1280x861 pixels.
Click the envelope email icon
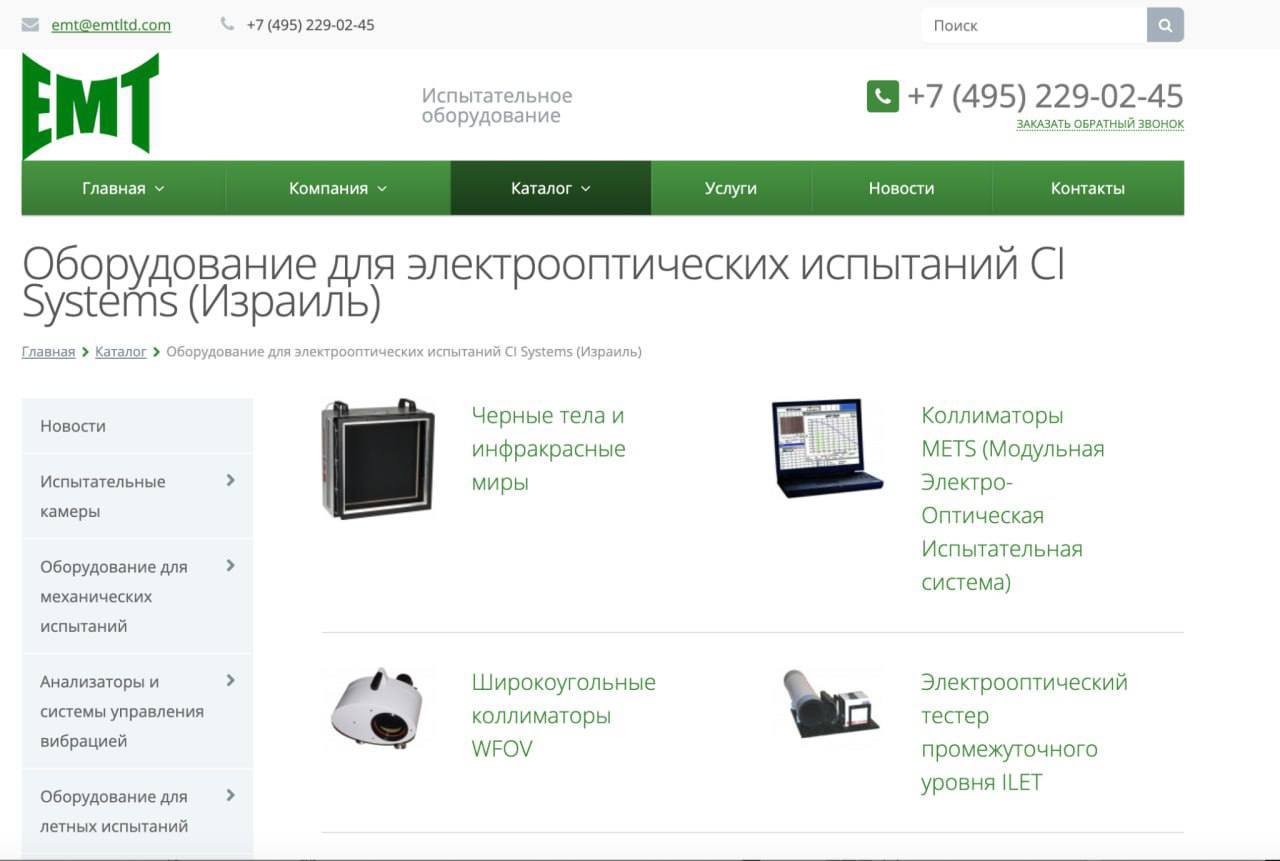30,25
